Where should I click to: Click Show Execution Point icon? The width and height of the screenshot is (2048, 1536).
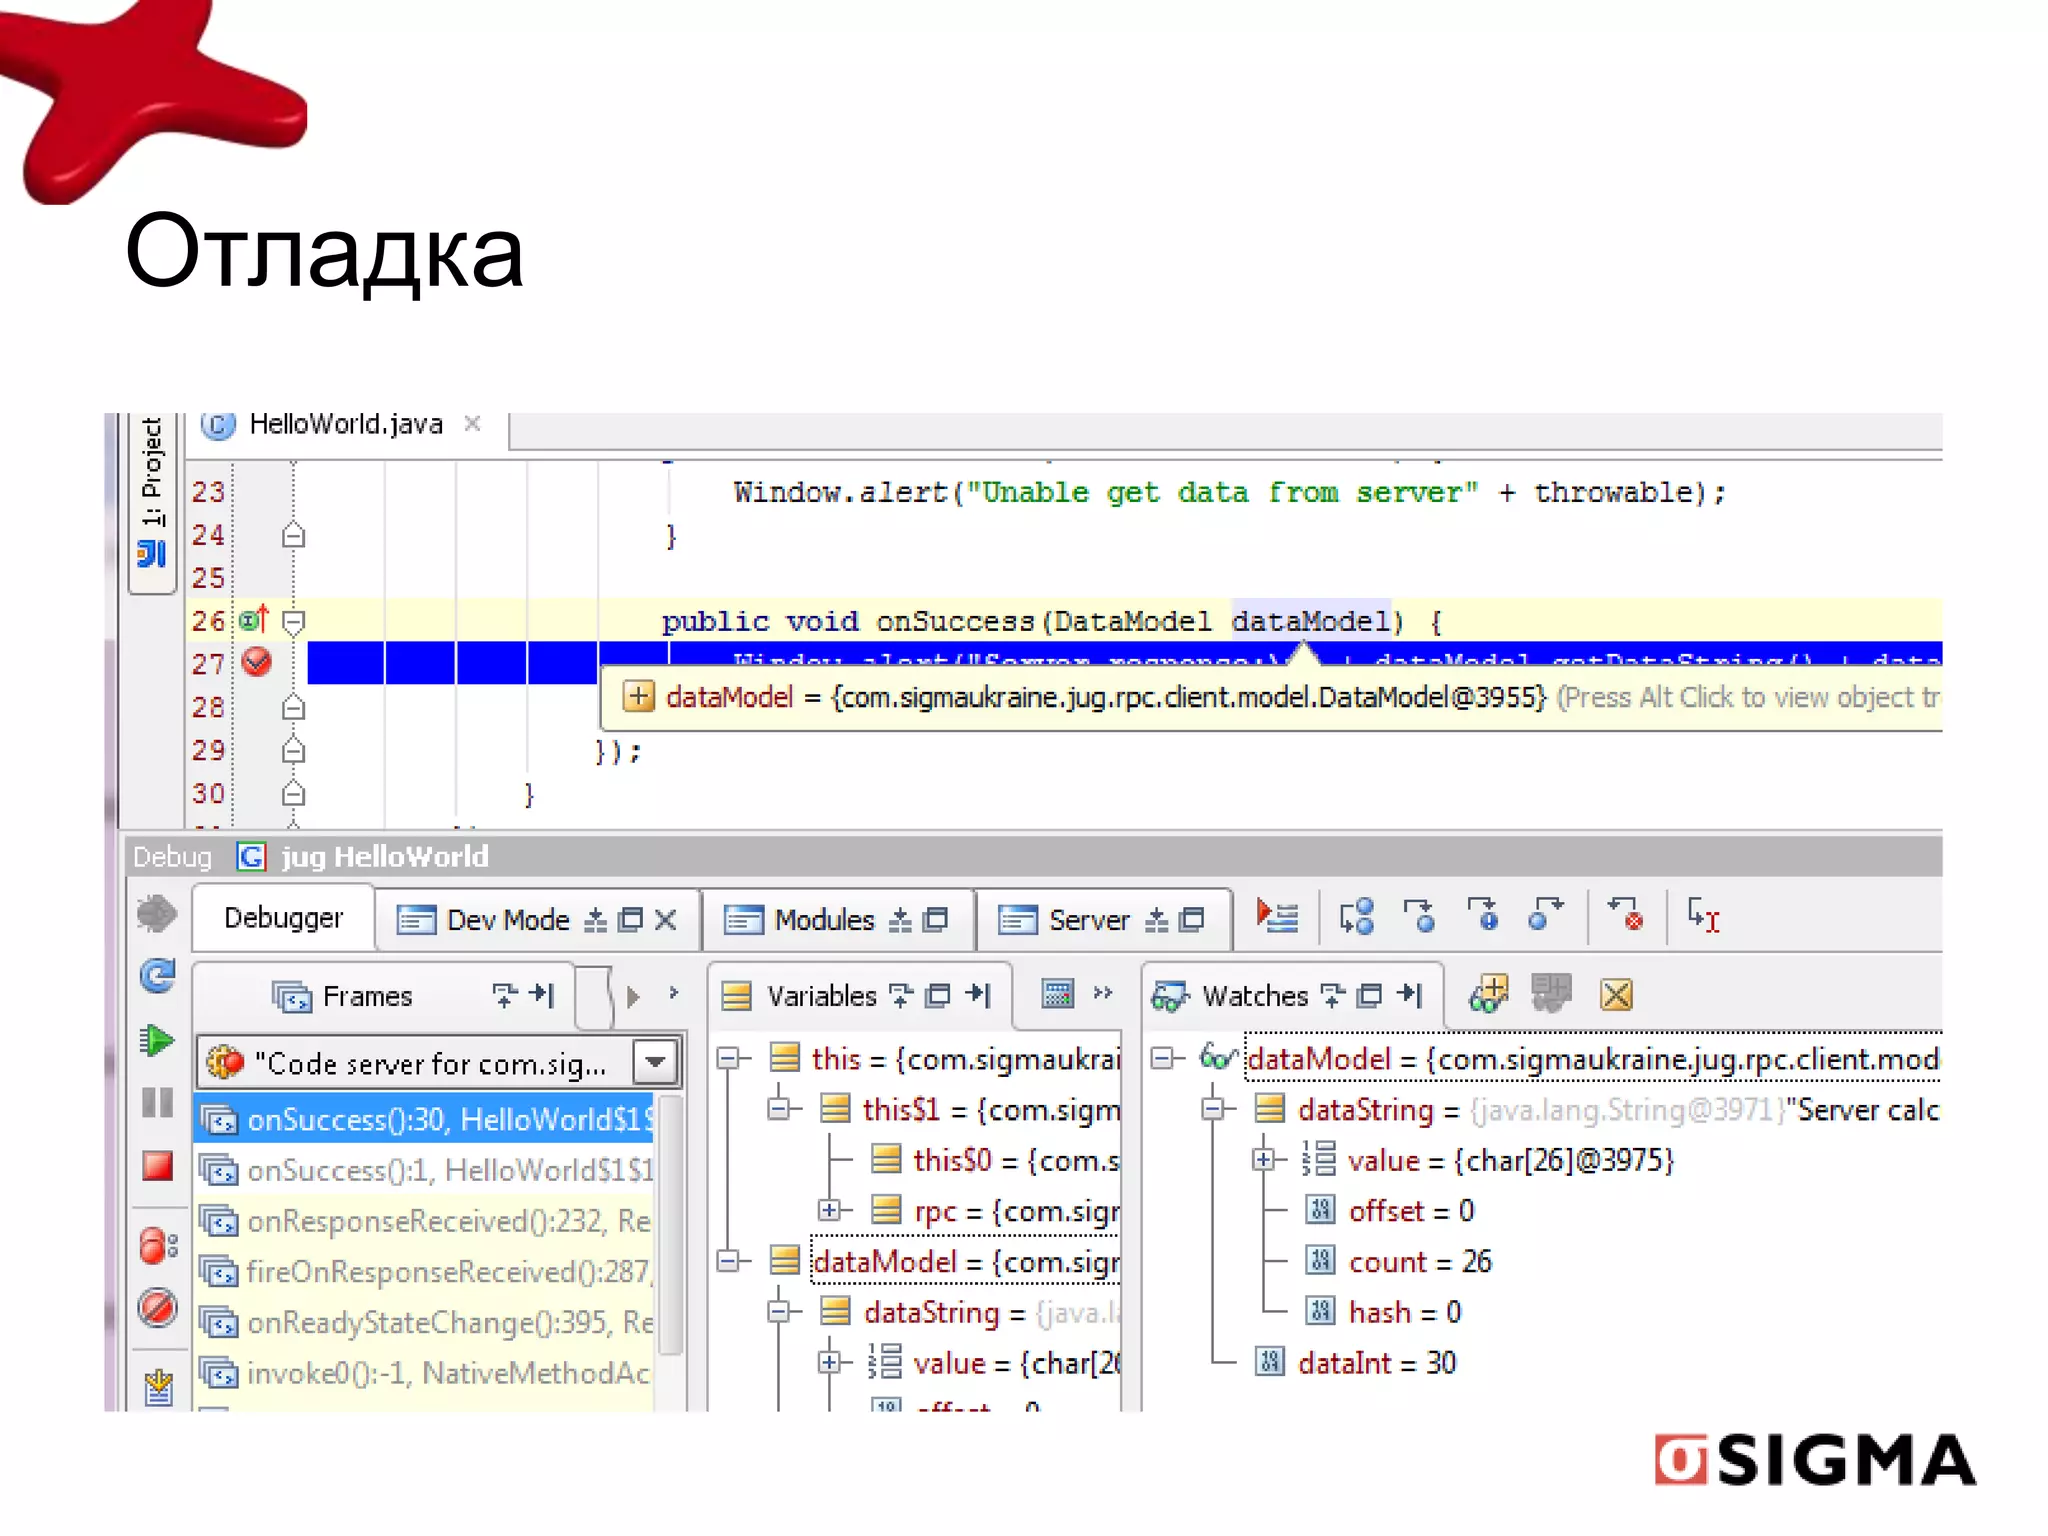pyautogui.click(x=1277, y=916)
